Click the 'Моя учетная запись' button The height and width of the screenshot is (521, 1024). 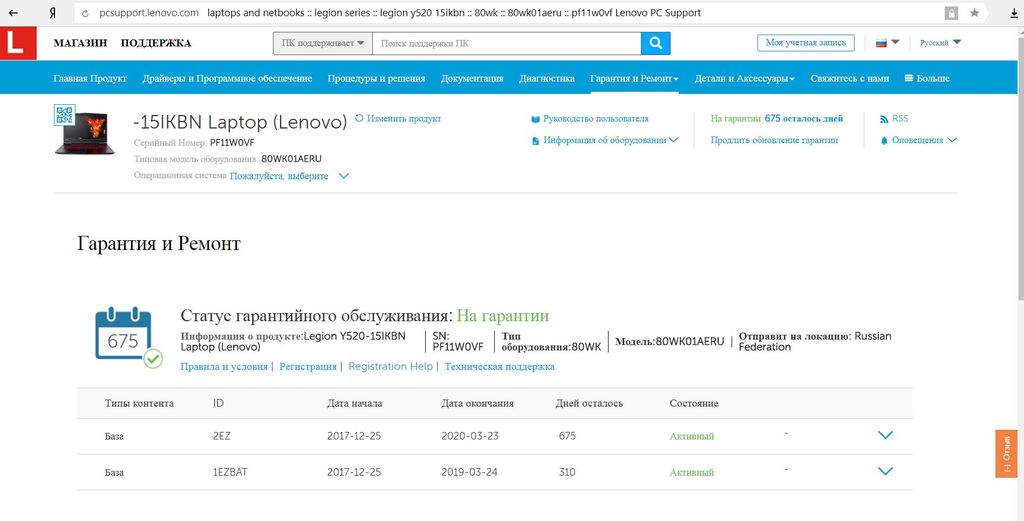click(x=806, y=43)
